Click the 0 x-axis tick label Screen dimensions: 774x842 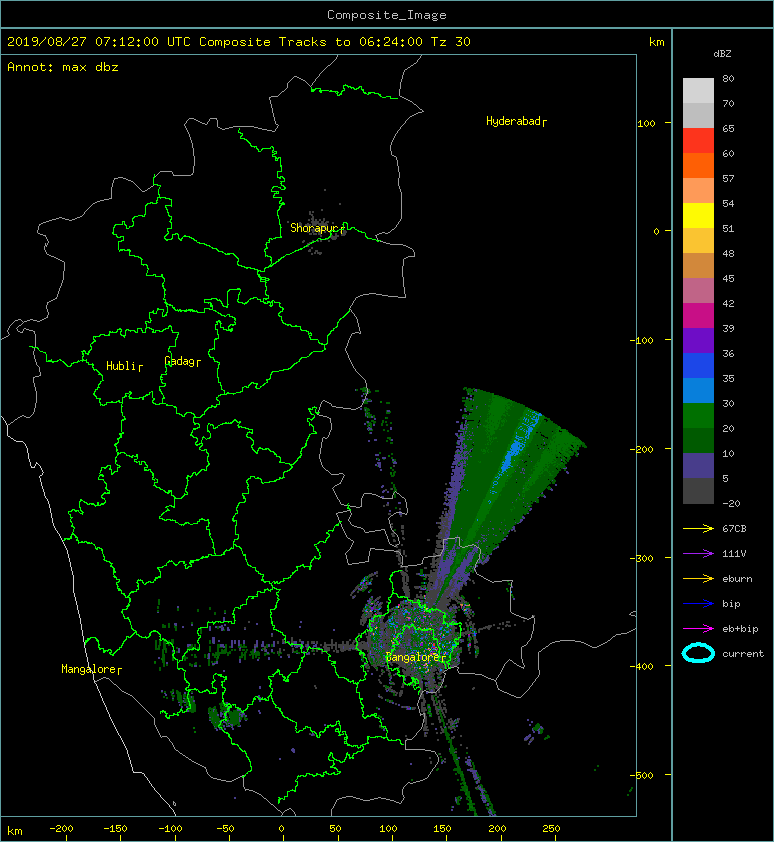pos(281,829)
